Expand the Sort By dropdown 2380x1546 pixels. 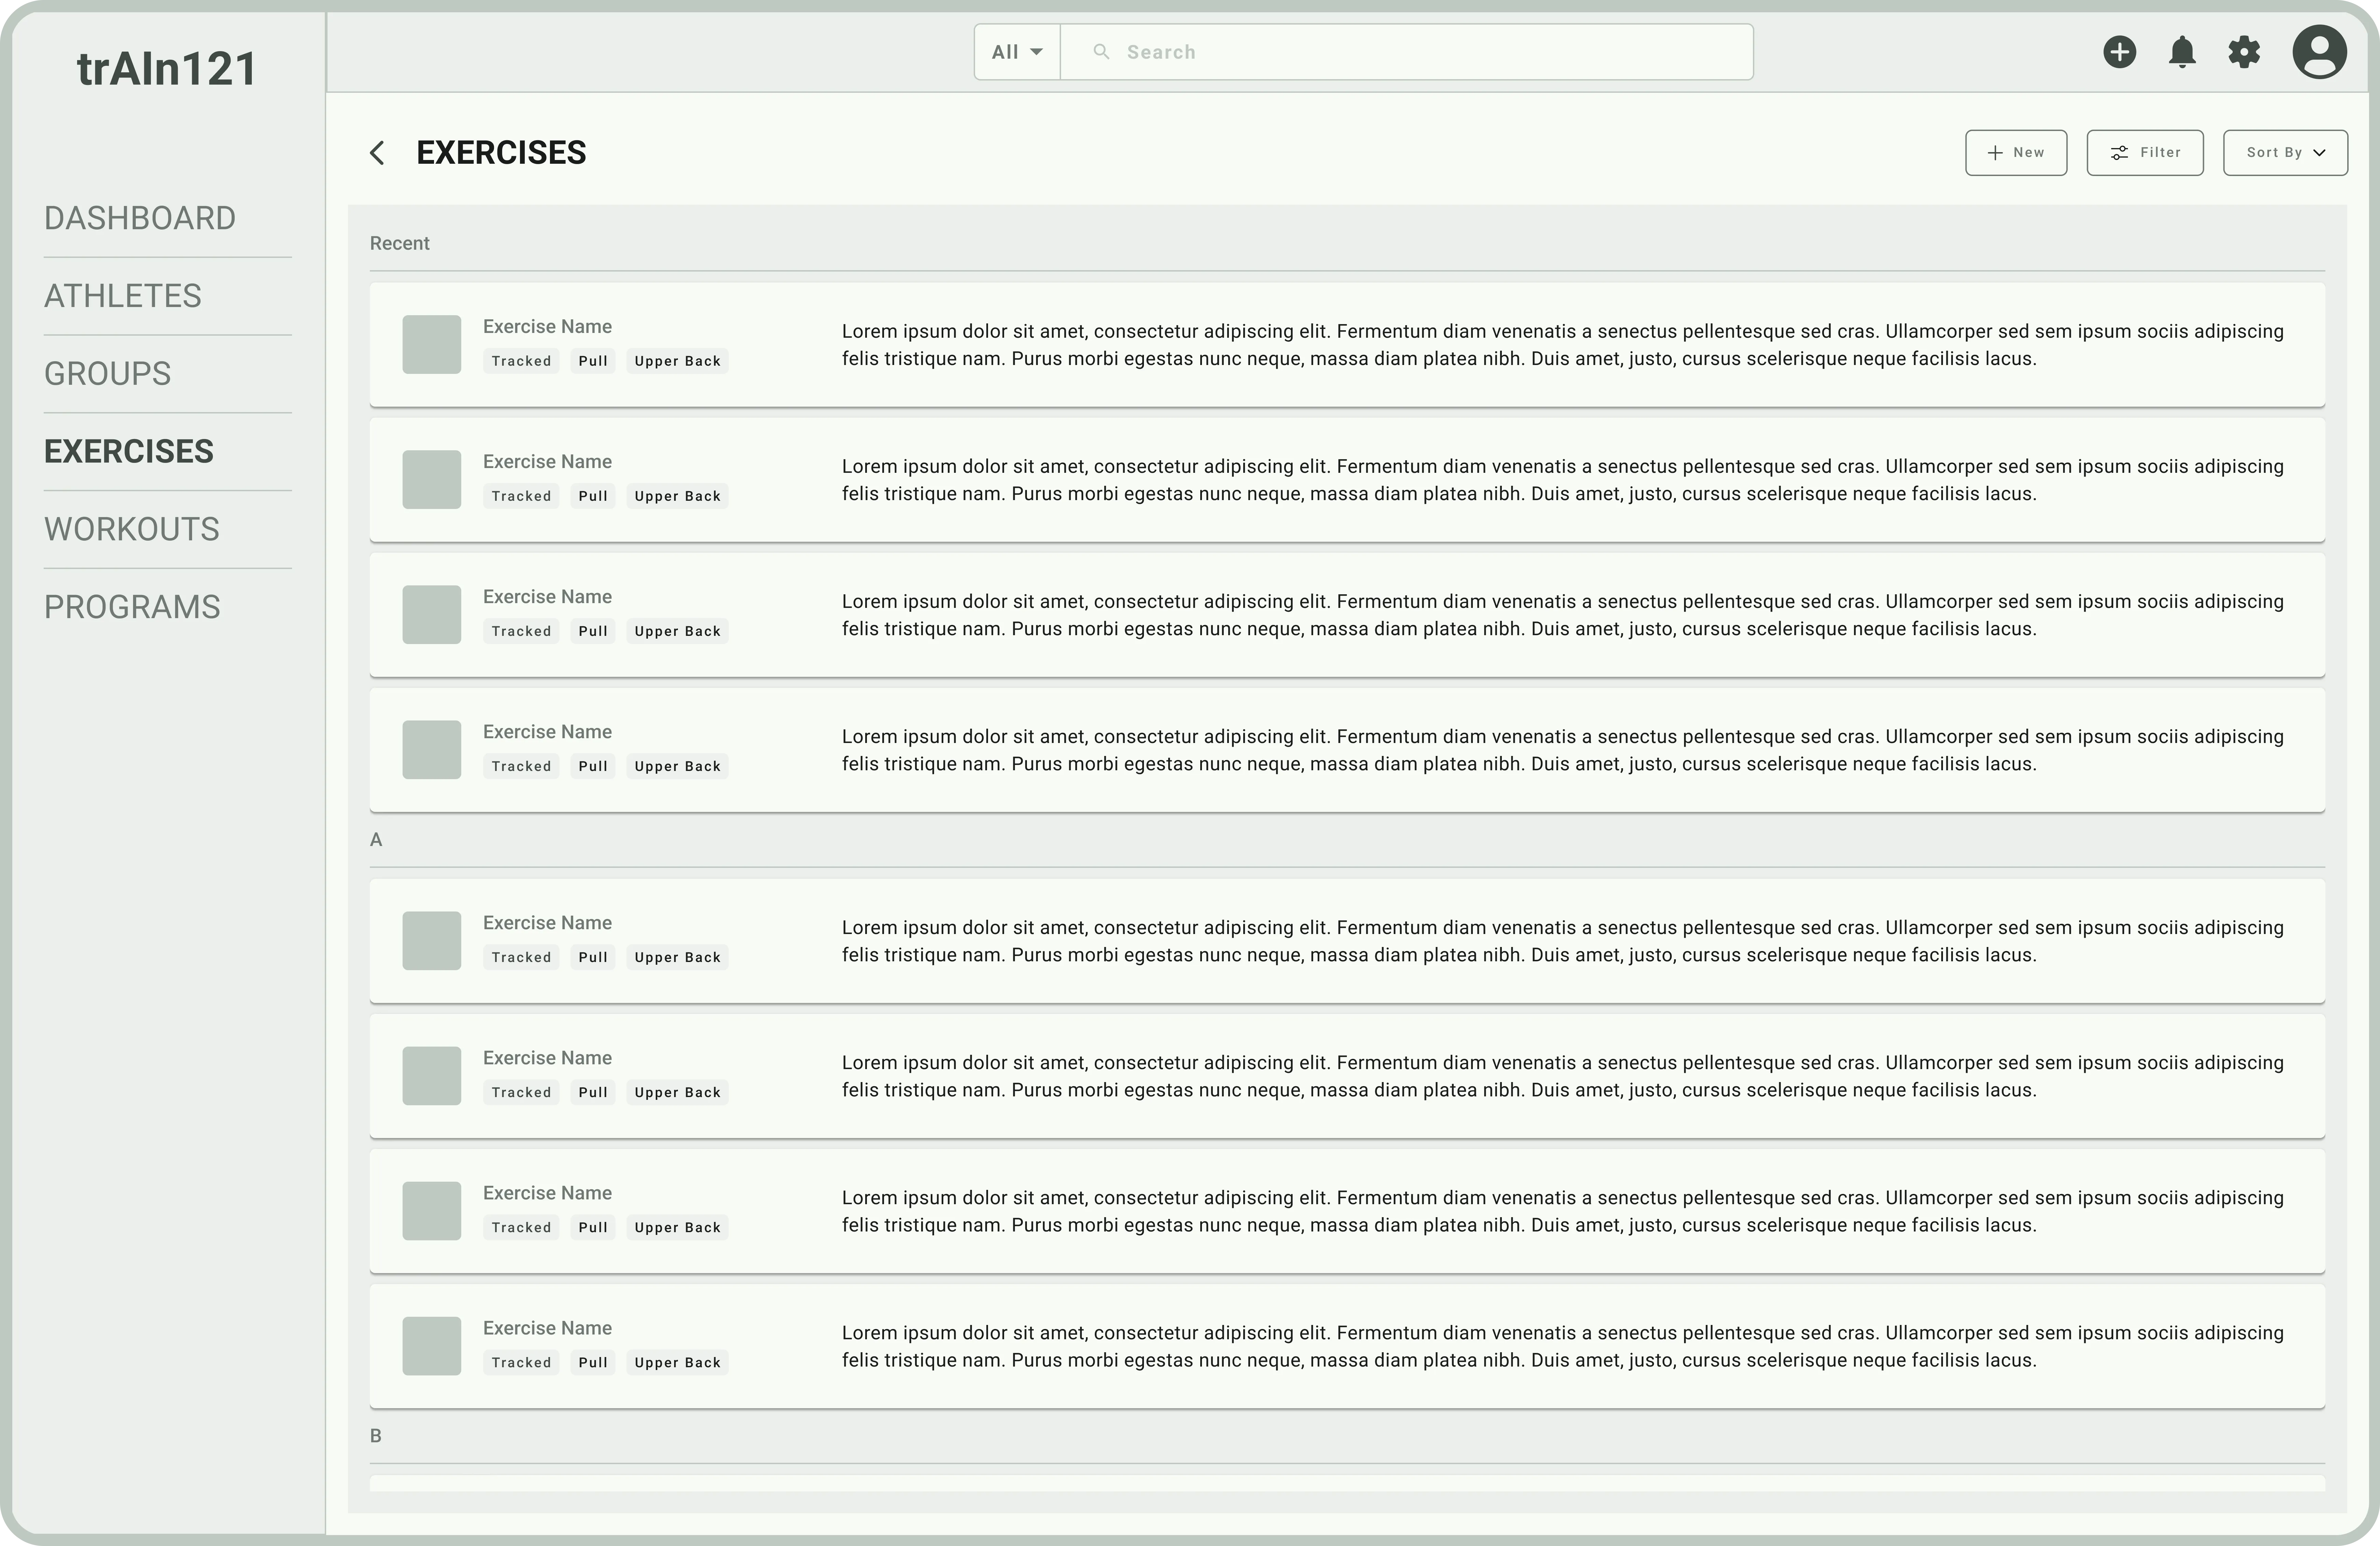point(2285,152)
